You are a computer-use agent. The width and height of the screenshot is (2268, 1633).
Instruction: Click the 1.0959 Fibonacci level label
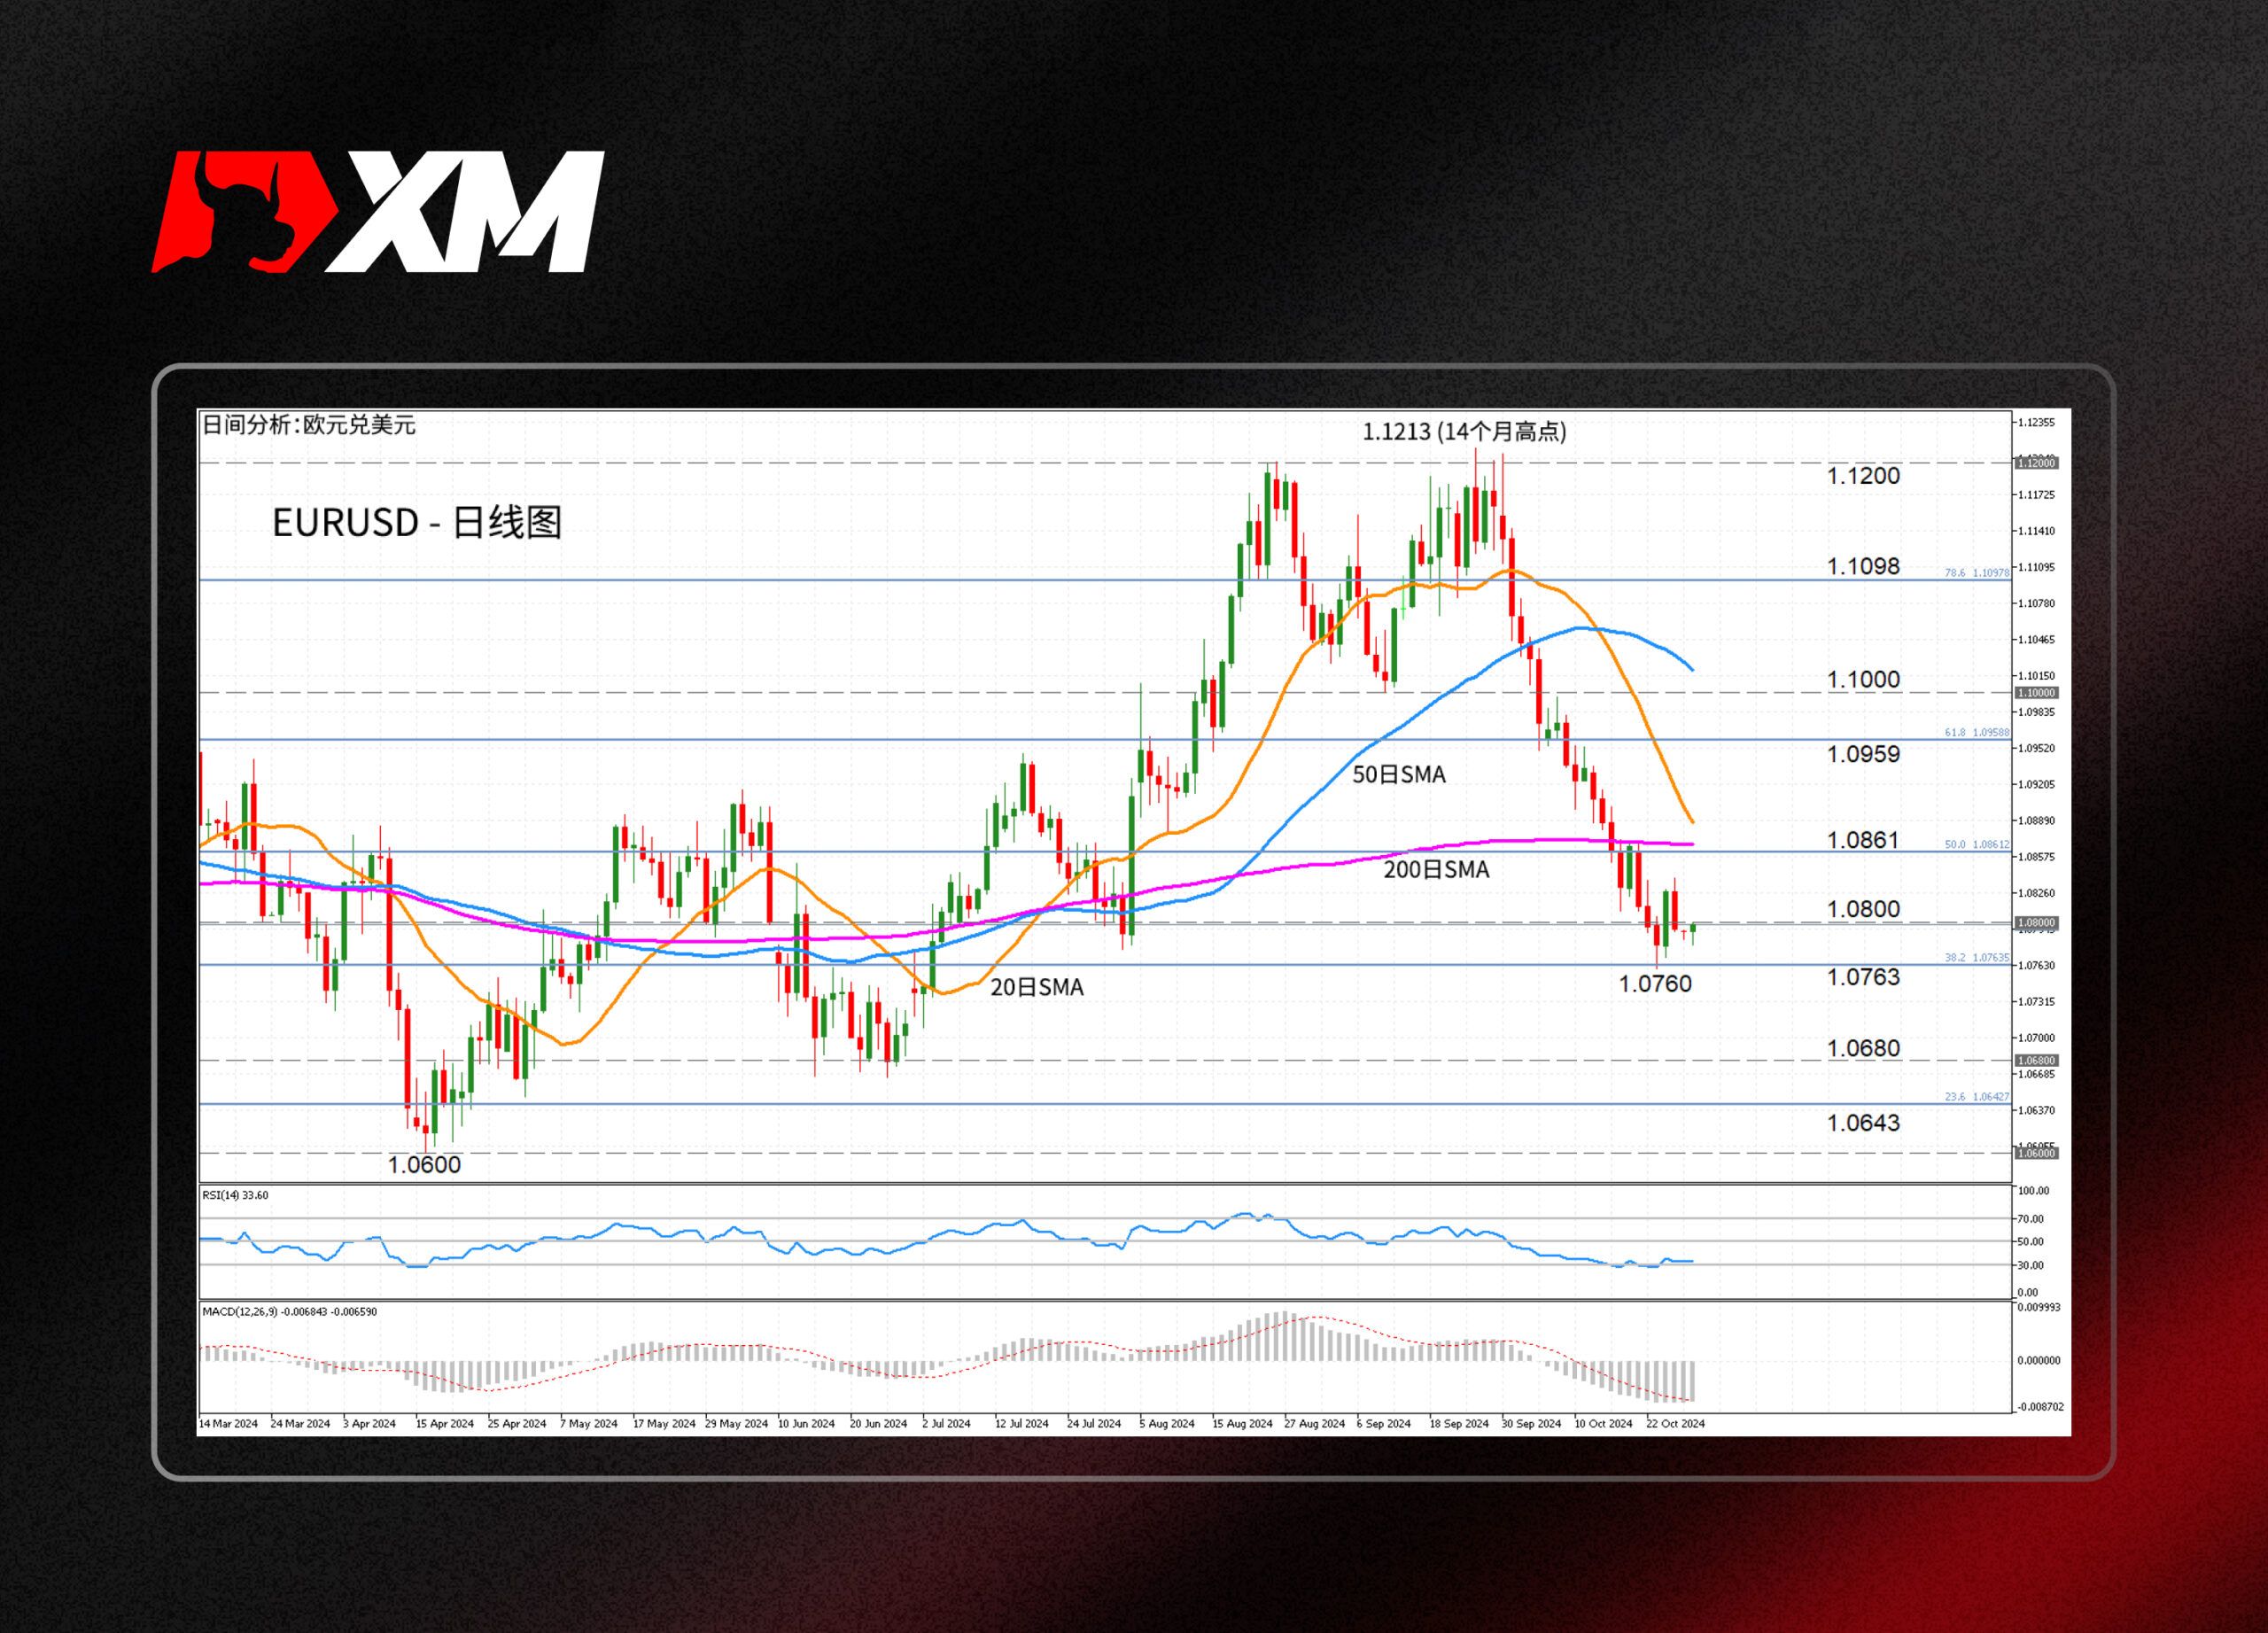point(1862,754)
